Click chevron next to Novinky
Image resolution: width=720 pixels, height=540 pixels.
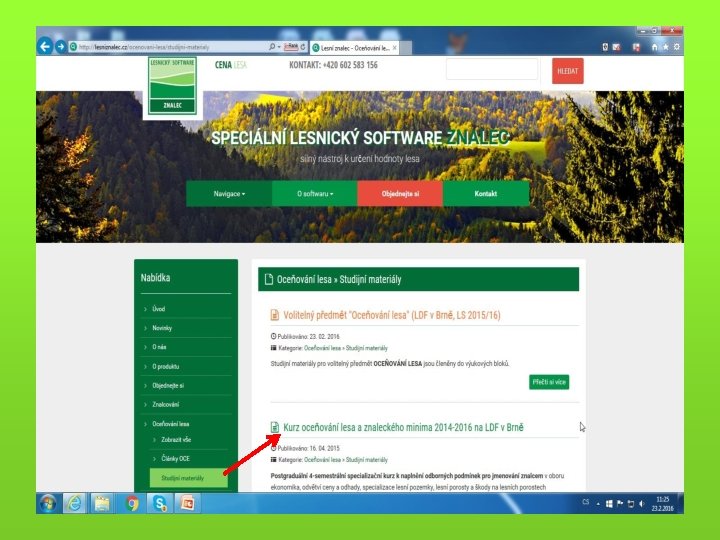(145, 328)
